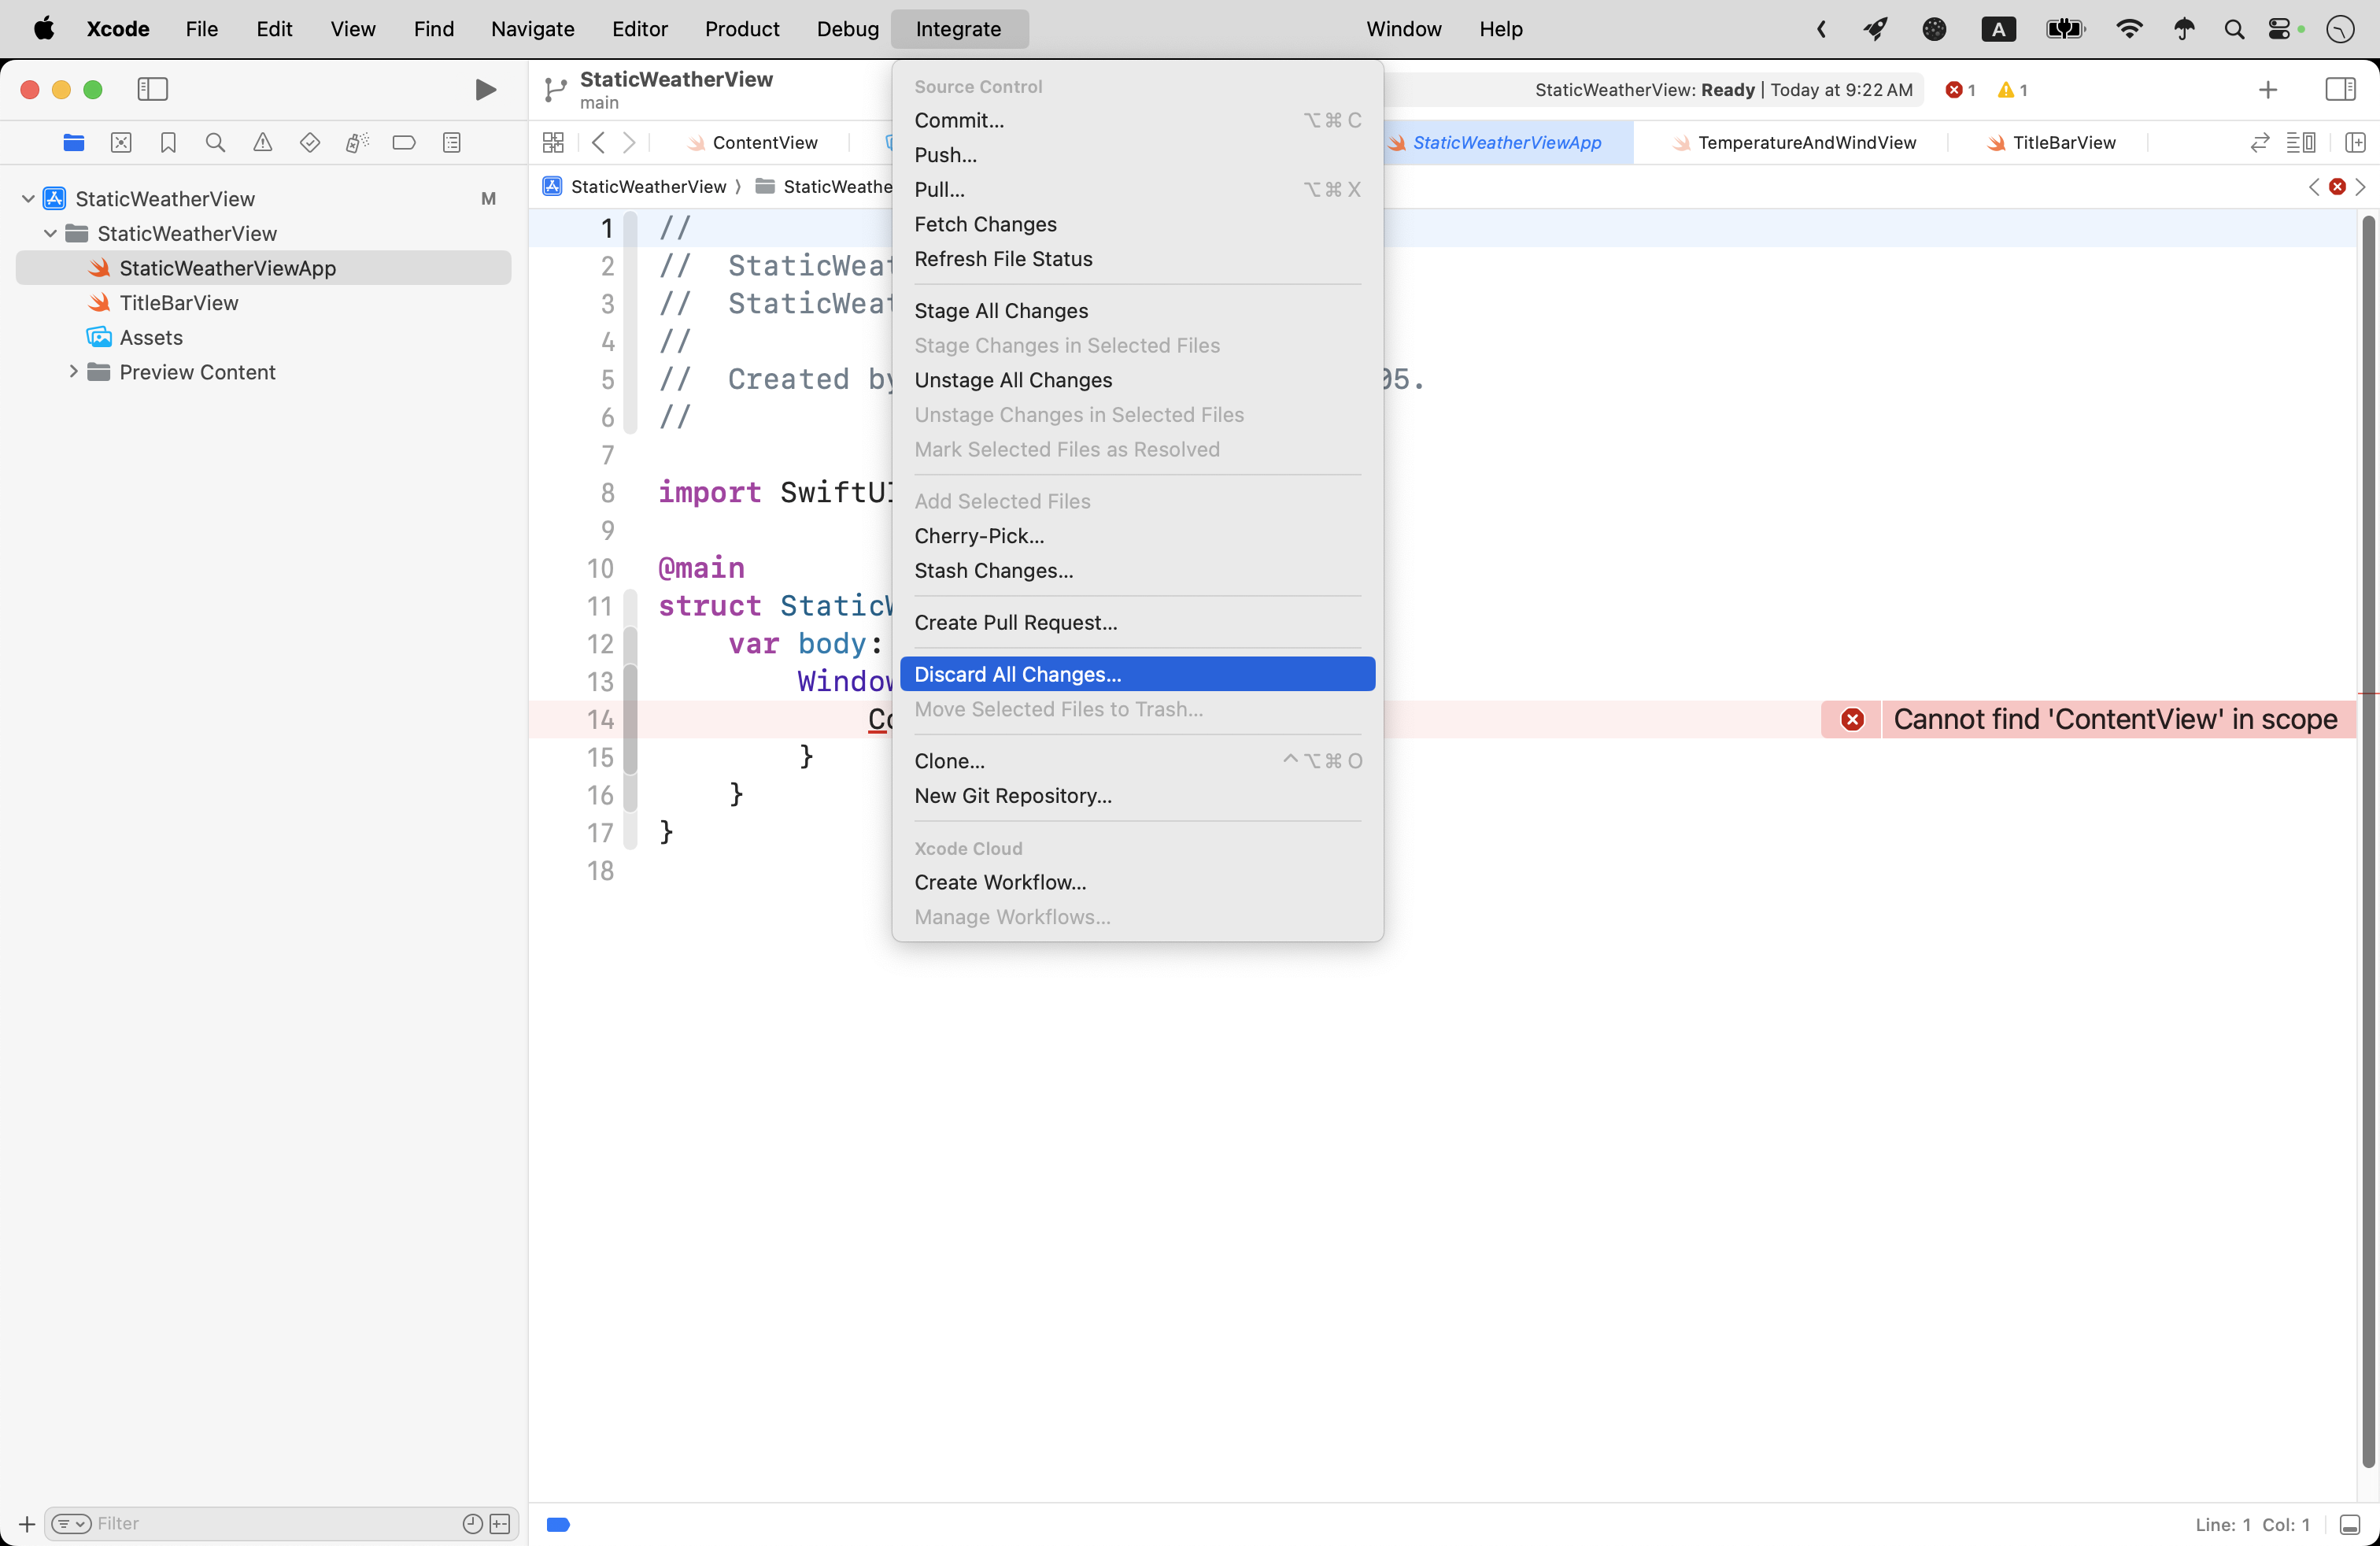Open the Report navigator icon
2380x1546 pixels.
(x=452, y=143)
